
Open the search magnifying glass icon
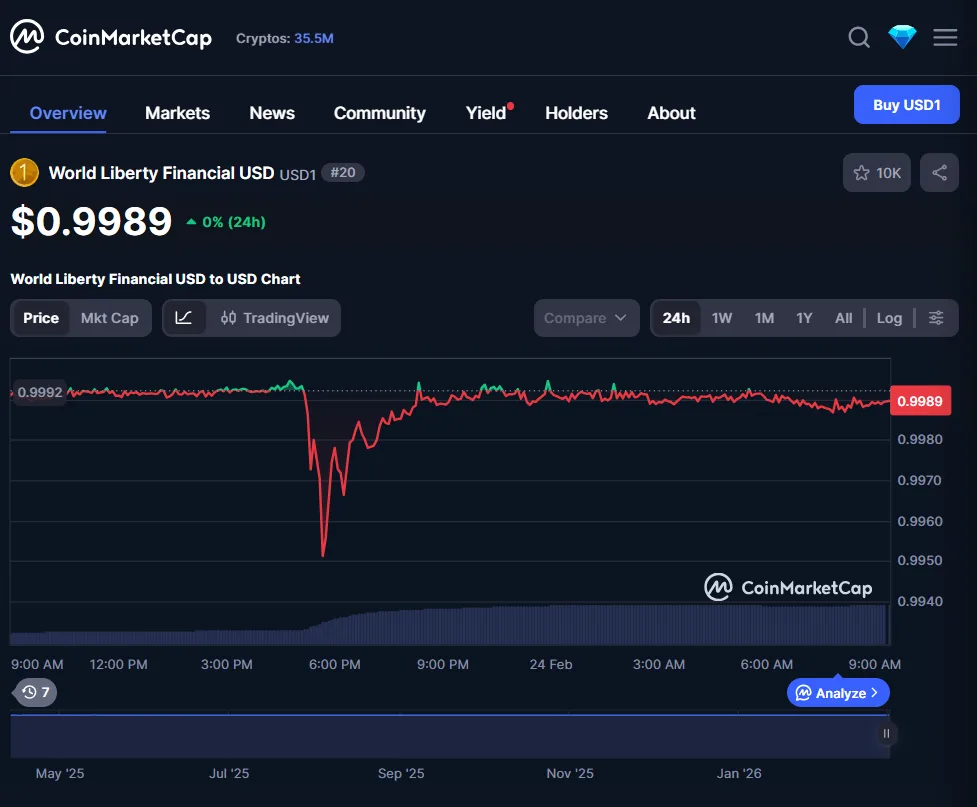[x=858, y=37]
